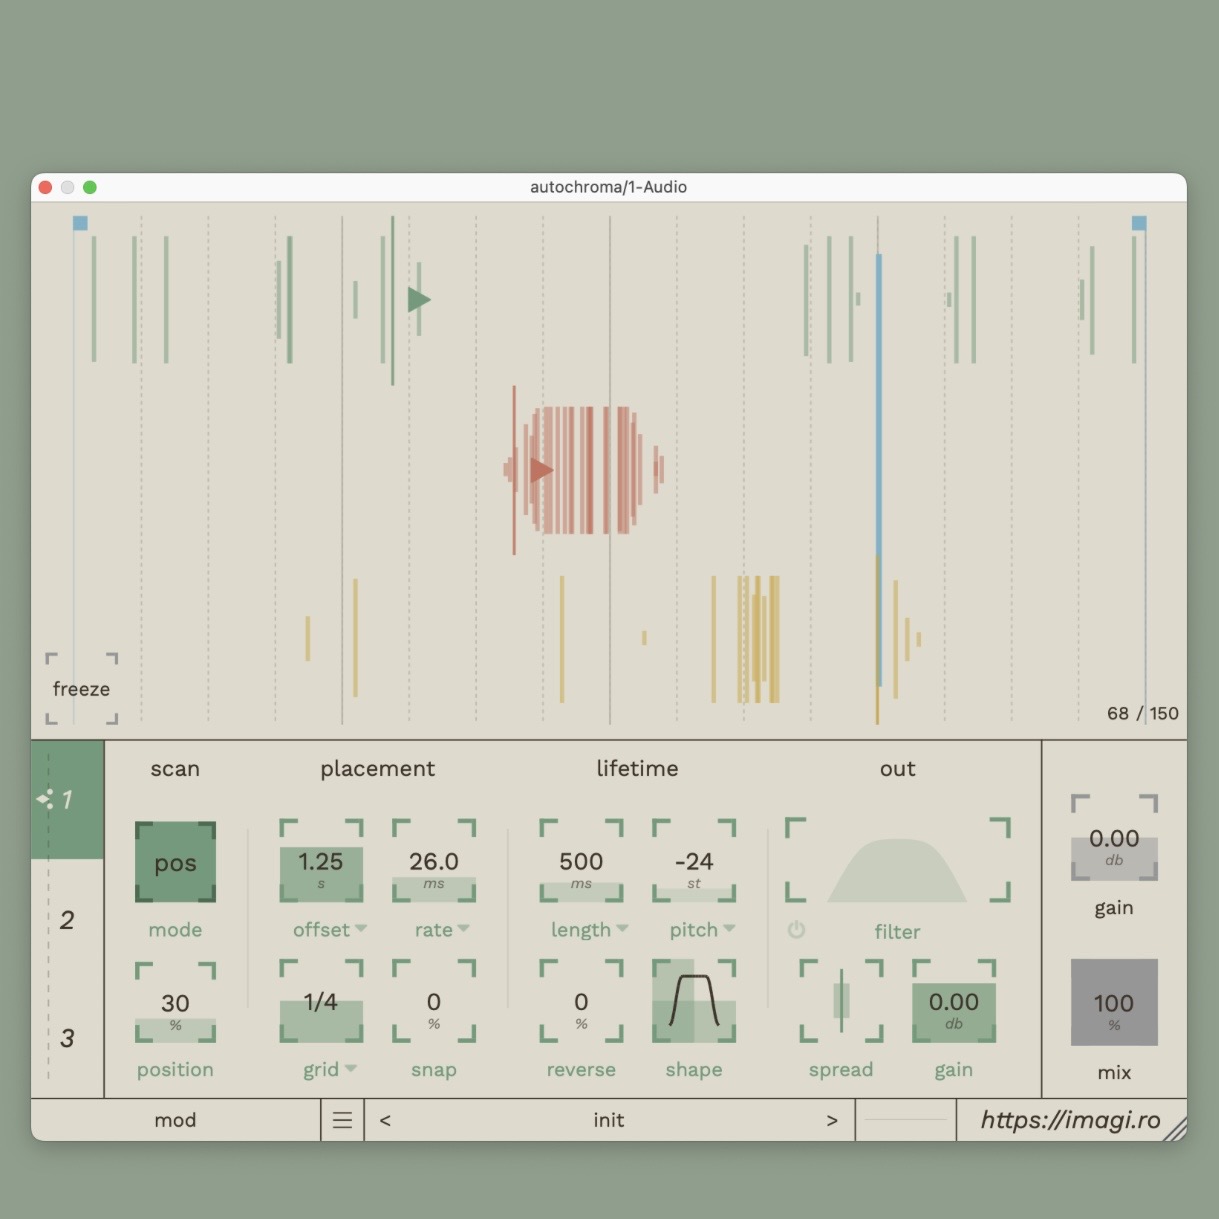Viewport: 1219px width, 1219px height.
Task: Switch to layer tab 3
Action: [x=67, y=1038]
